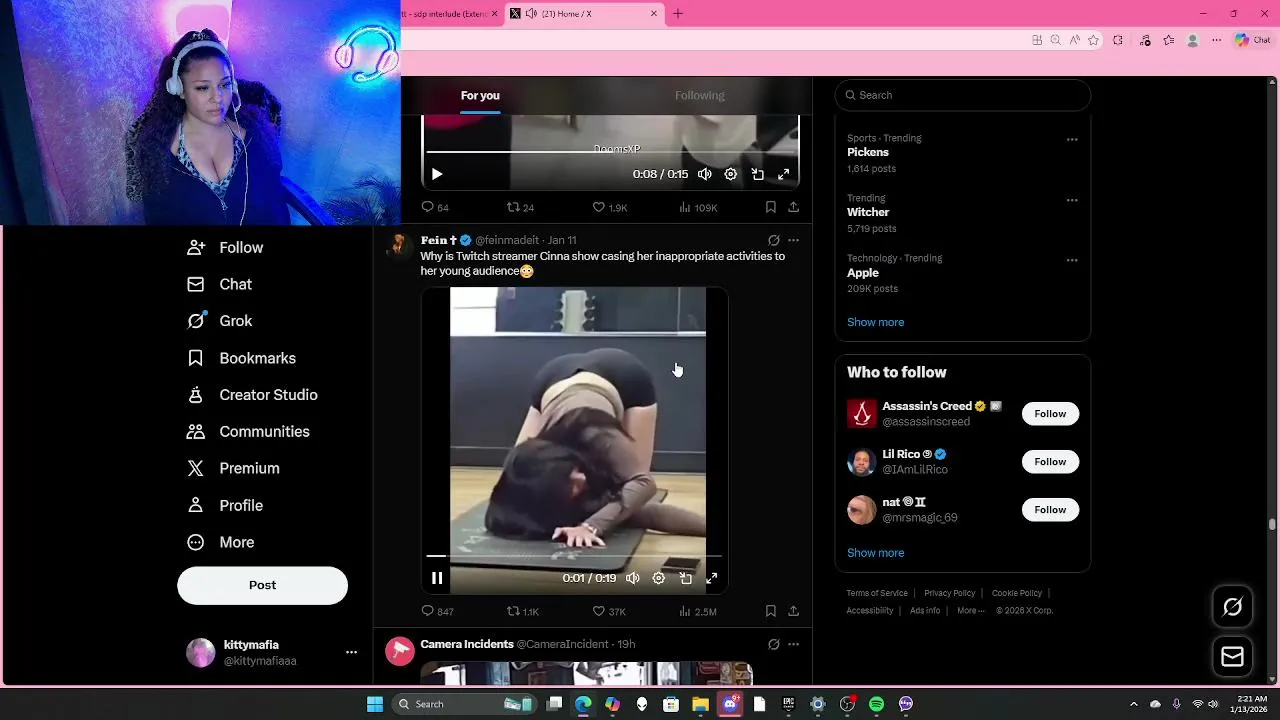Open Follow in the sidebar

225,248
